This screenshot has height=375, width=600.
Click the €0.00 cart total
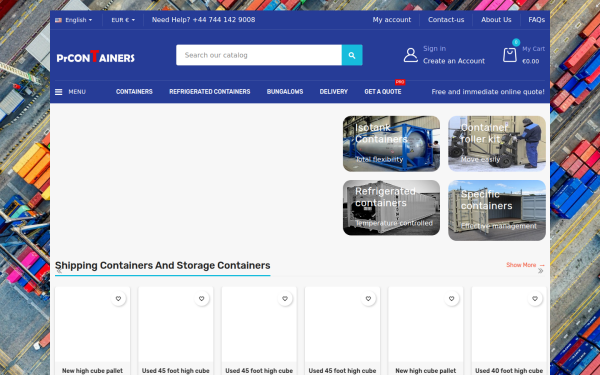click(x=531, y=61)
